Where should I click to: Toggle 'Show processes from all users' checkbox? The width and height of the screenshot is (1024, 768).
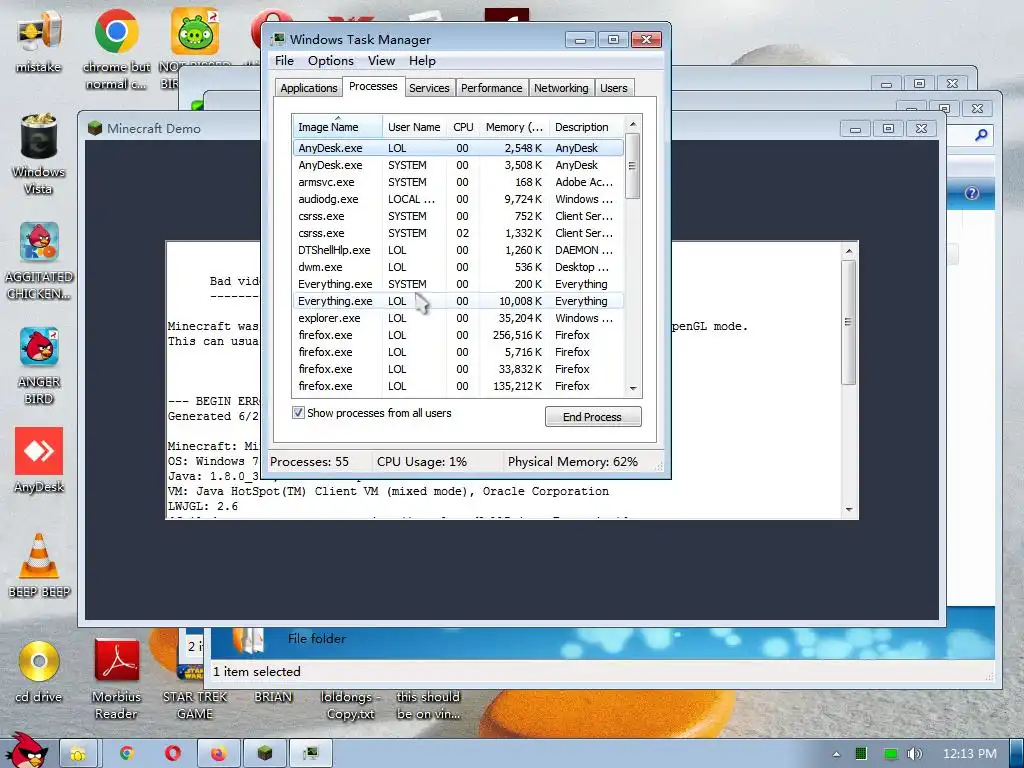pos(298,413)
